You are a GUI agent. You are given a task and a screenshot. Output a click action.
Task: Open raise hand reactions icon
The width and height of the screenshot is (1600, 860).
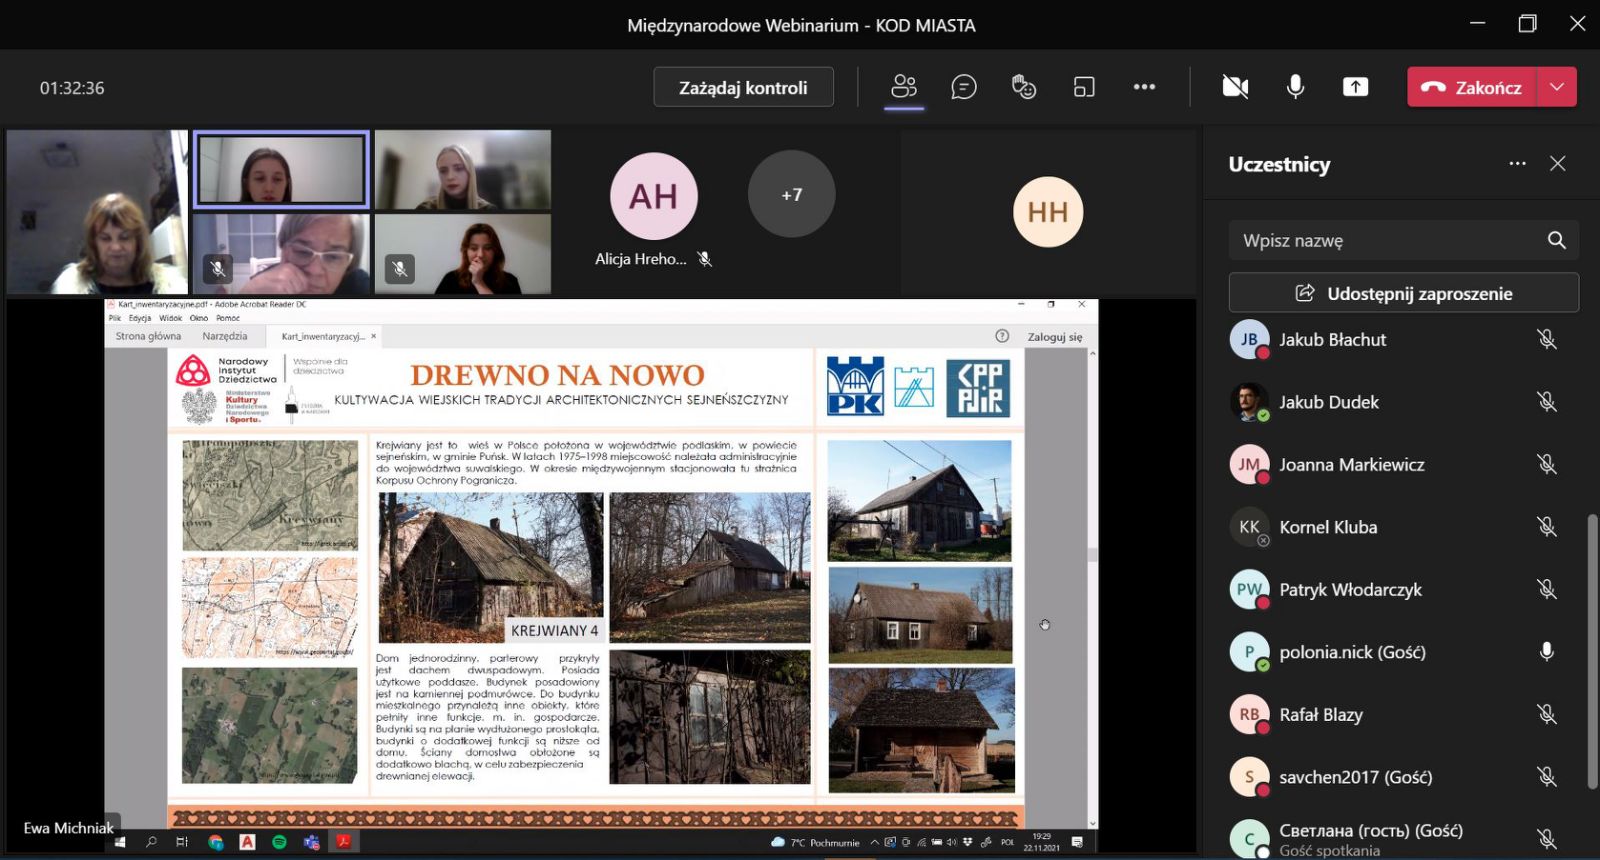pos(1024,87)
